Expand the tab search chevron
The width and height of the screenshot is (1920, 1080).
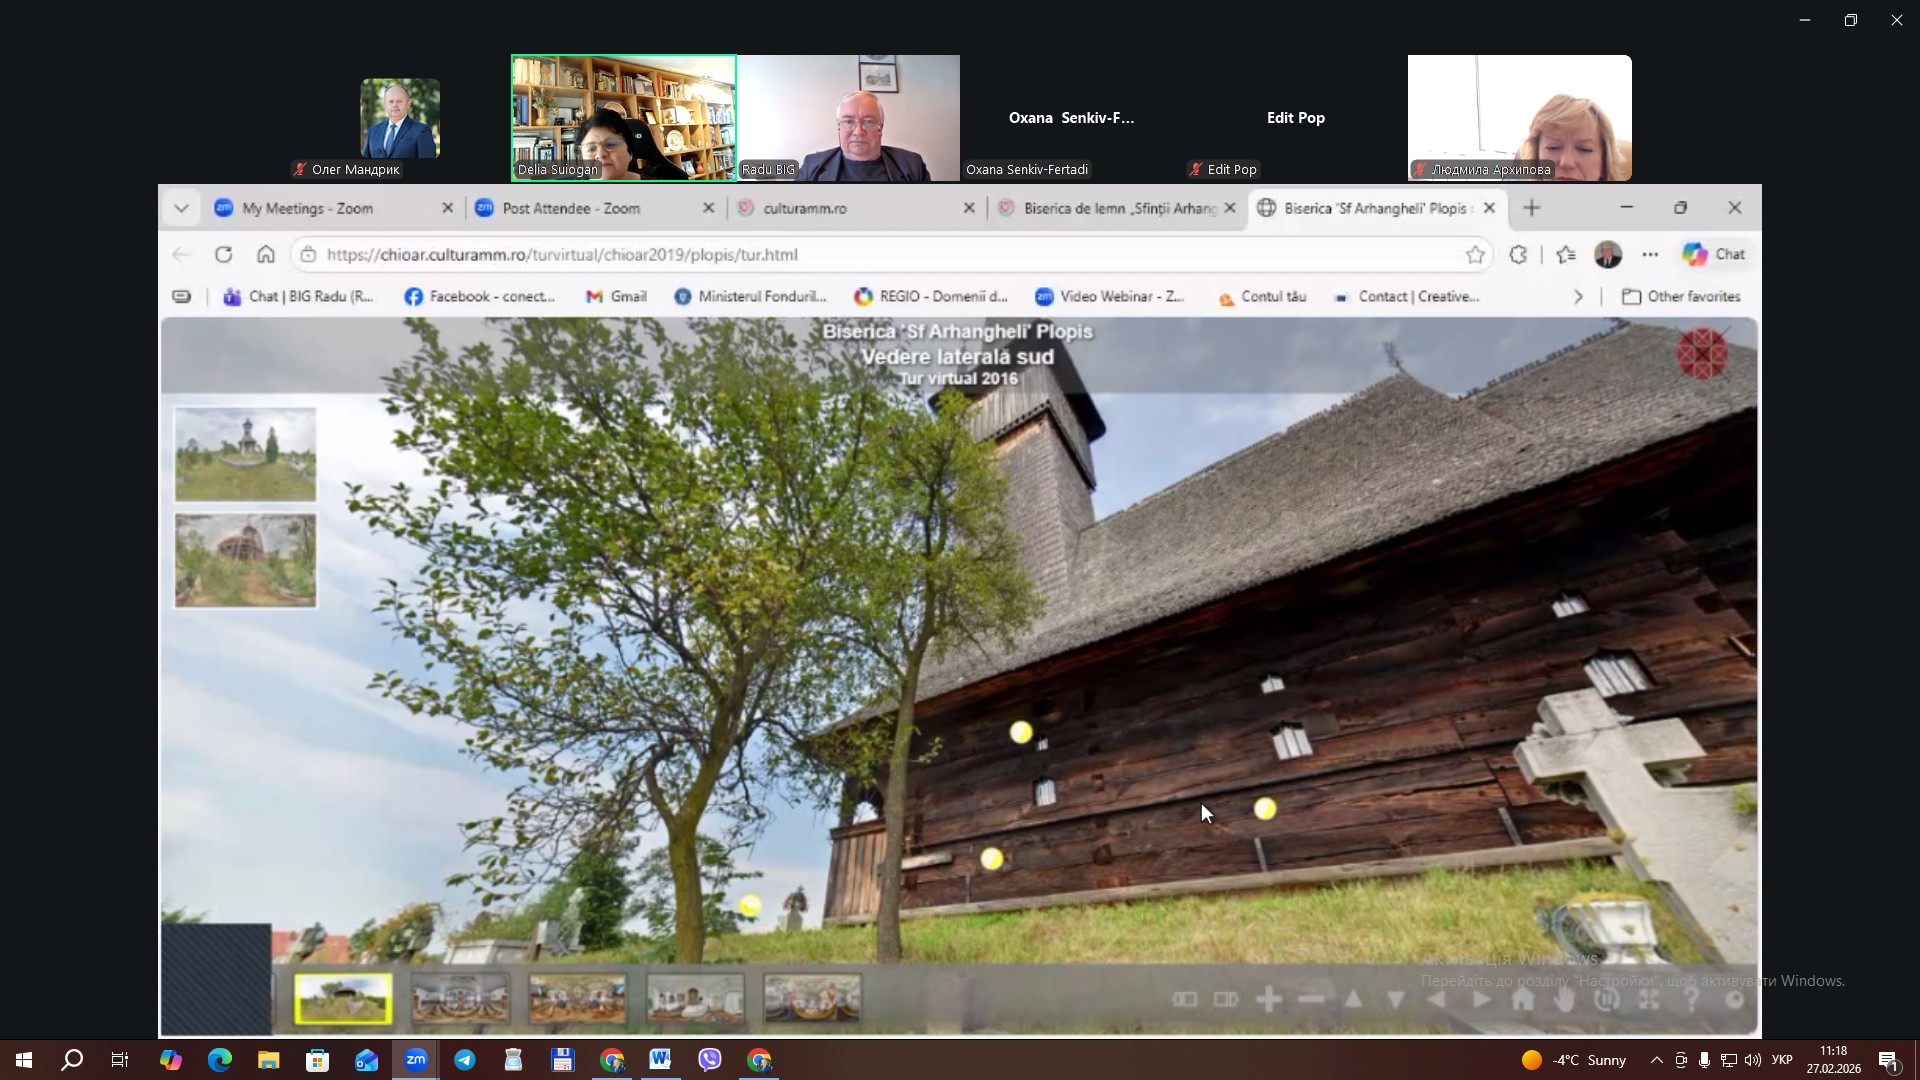181,208
